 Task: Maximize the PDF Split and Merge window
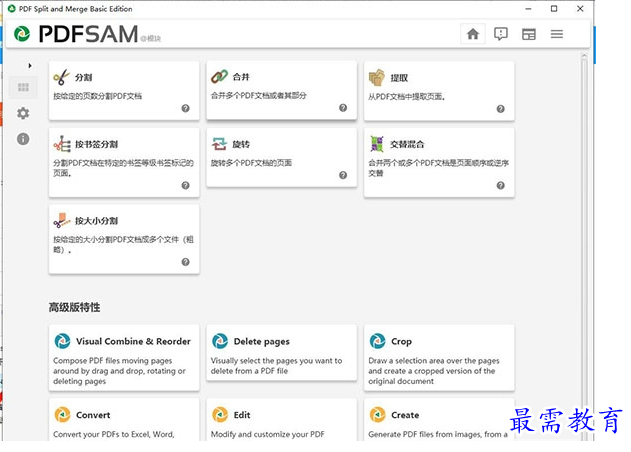(x=554, y=8)
